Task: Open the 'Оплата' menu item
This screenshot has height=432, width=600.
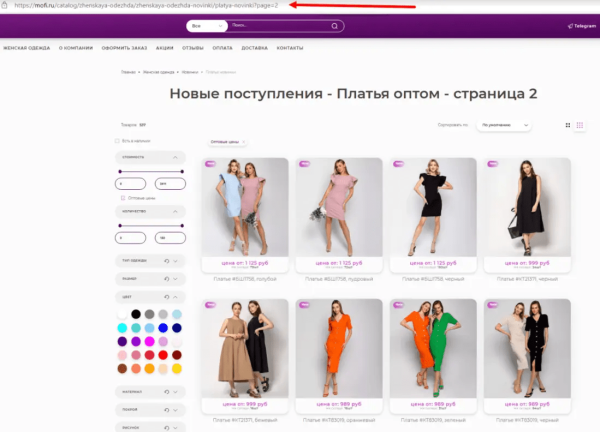Action: [222, 48]
